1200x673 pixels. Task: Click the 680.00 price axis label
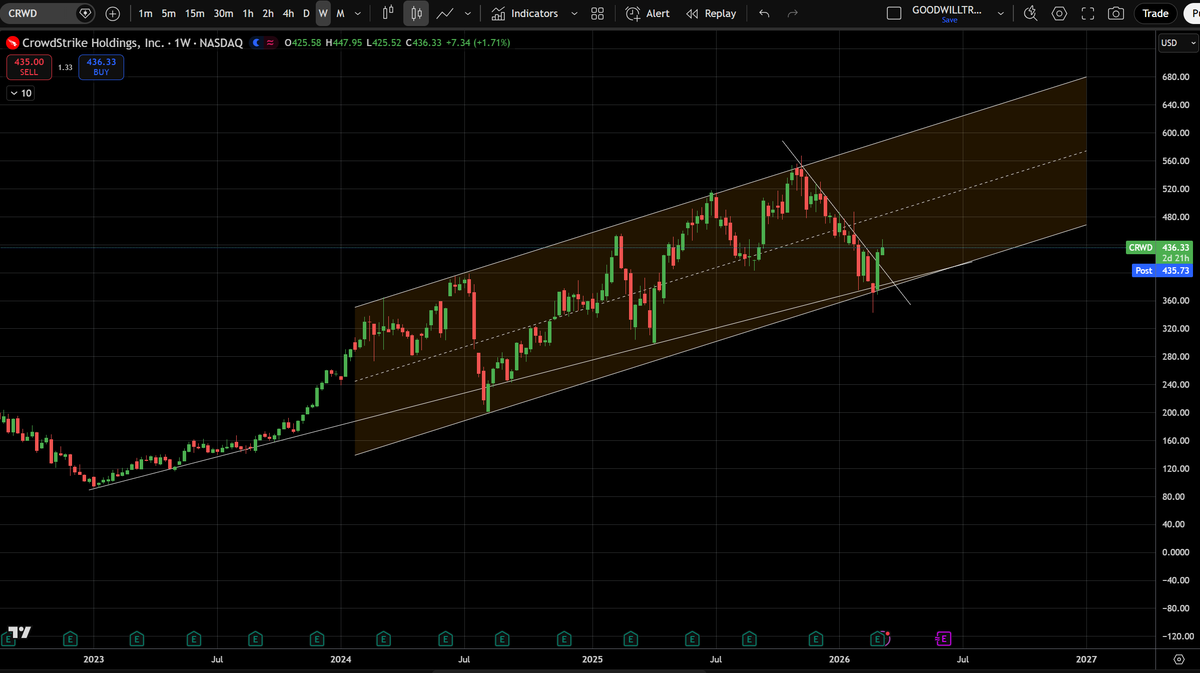click(x=1174, y=77)
